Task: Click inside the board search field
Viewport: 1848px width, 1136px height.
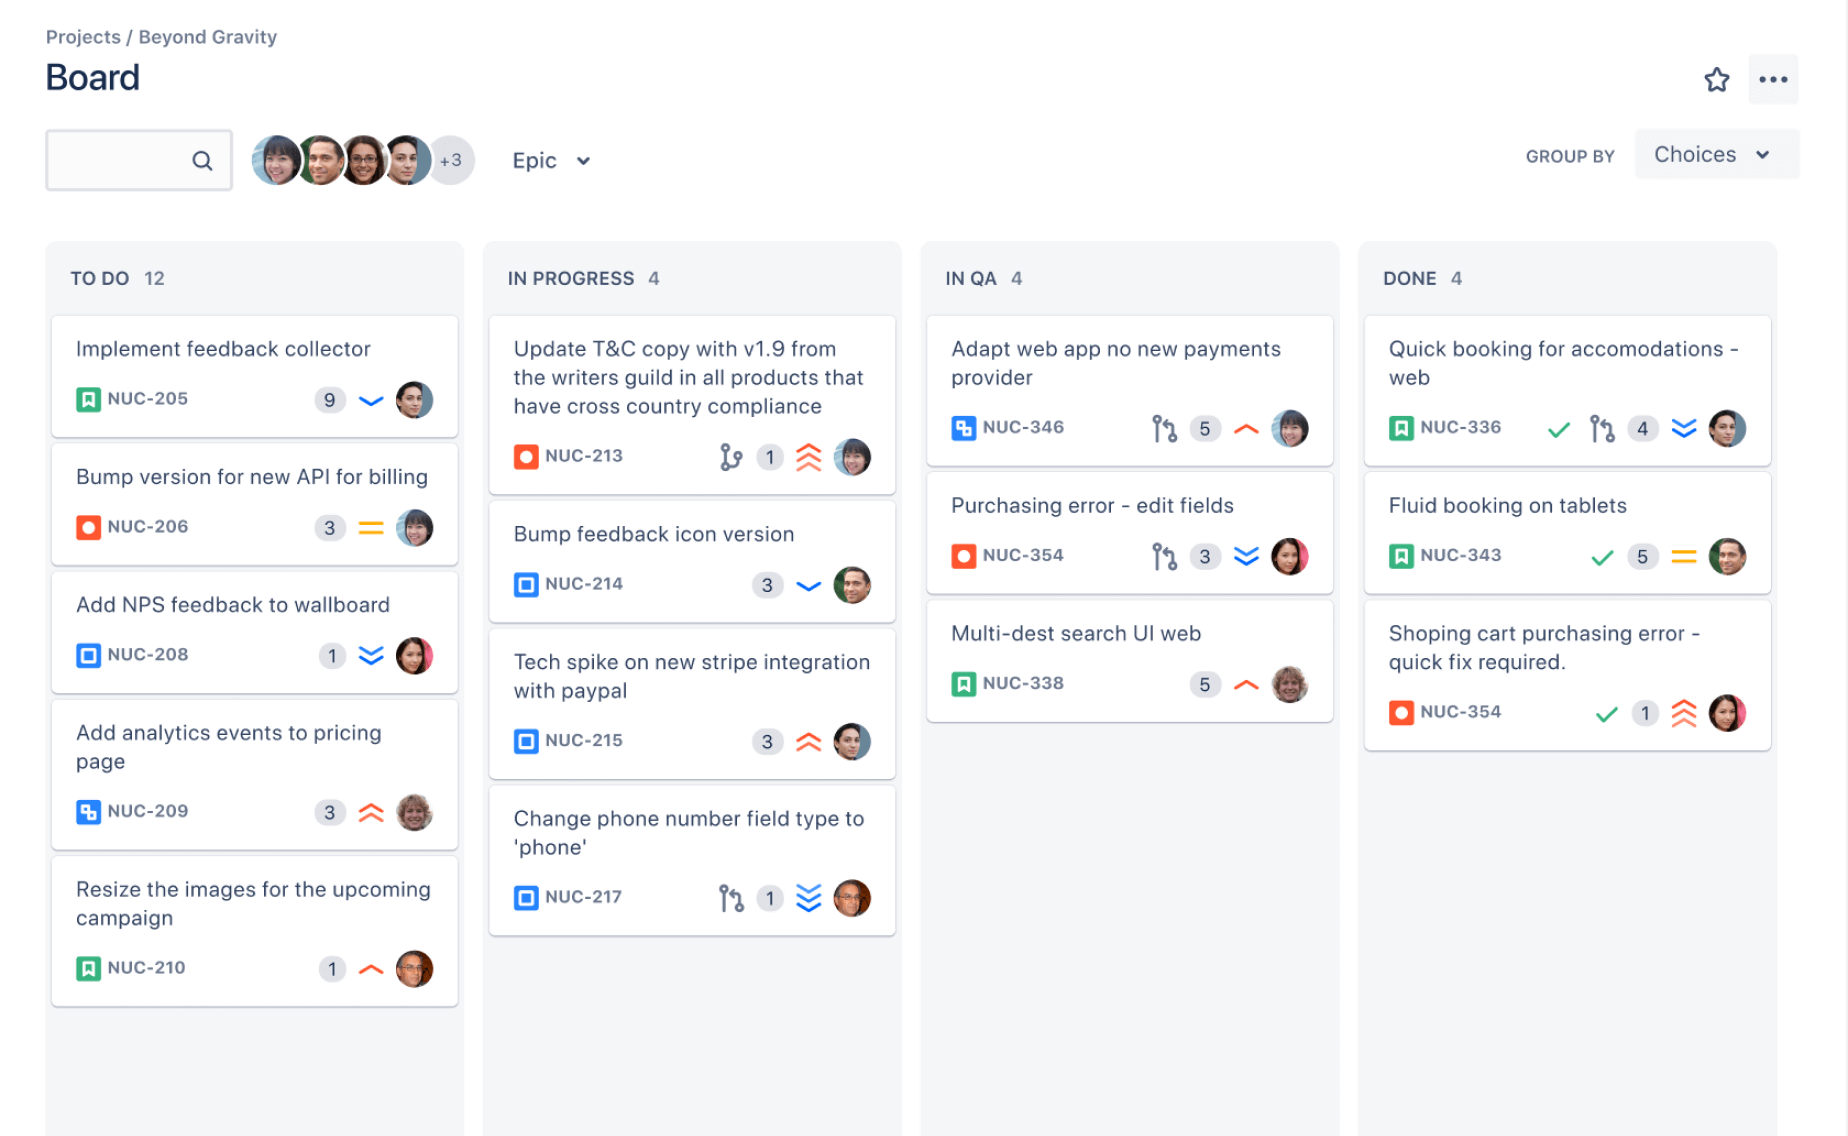Action: click(120, 160)
